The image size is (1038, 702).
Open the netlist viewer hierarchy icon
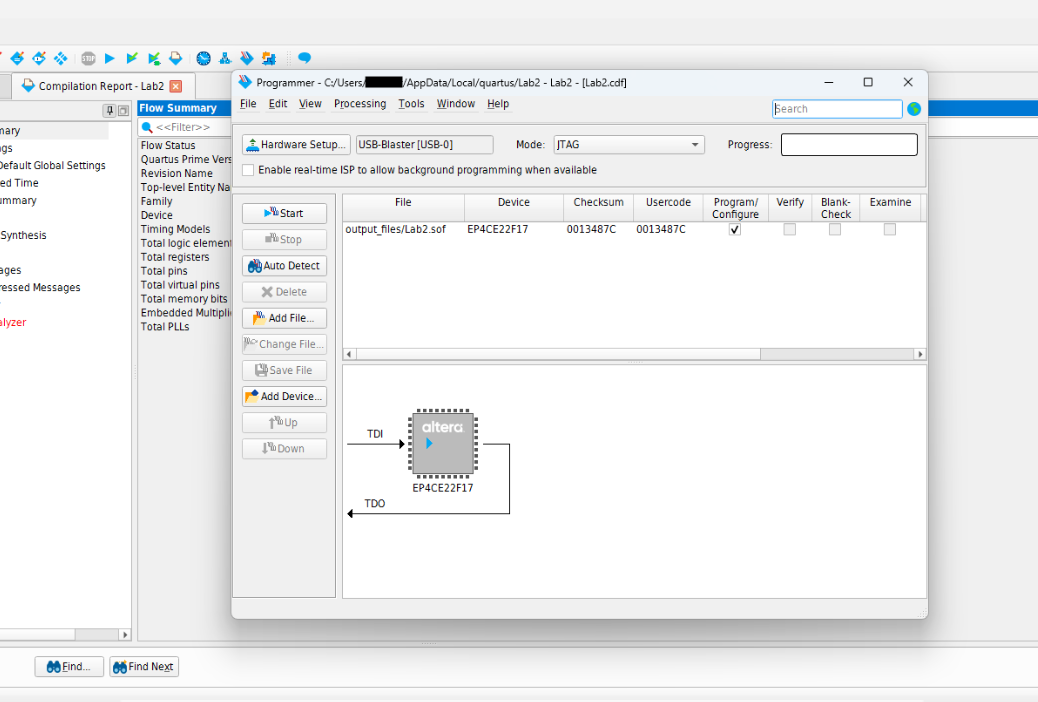[225, 58]
